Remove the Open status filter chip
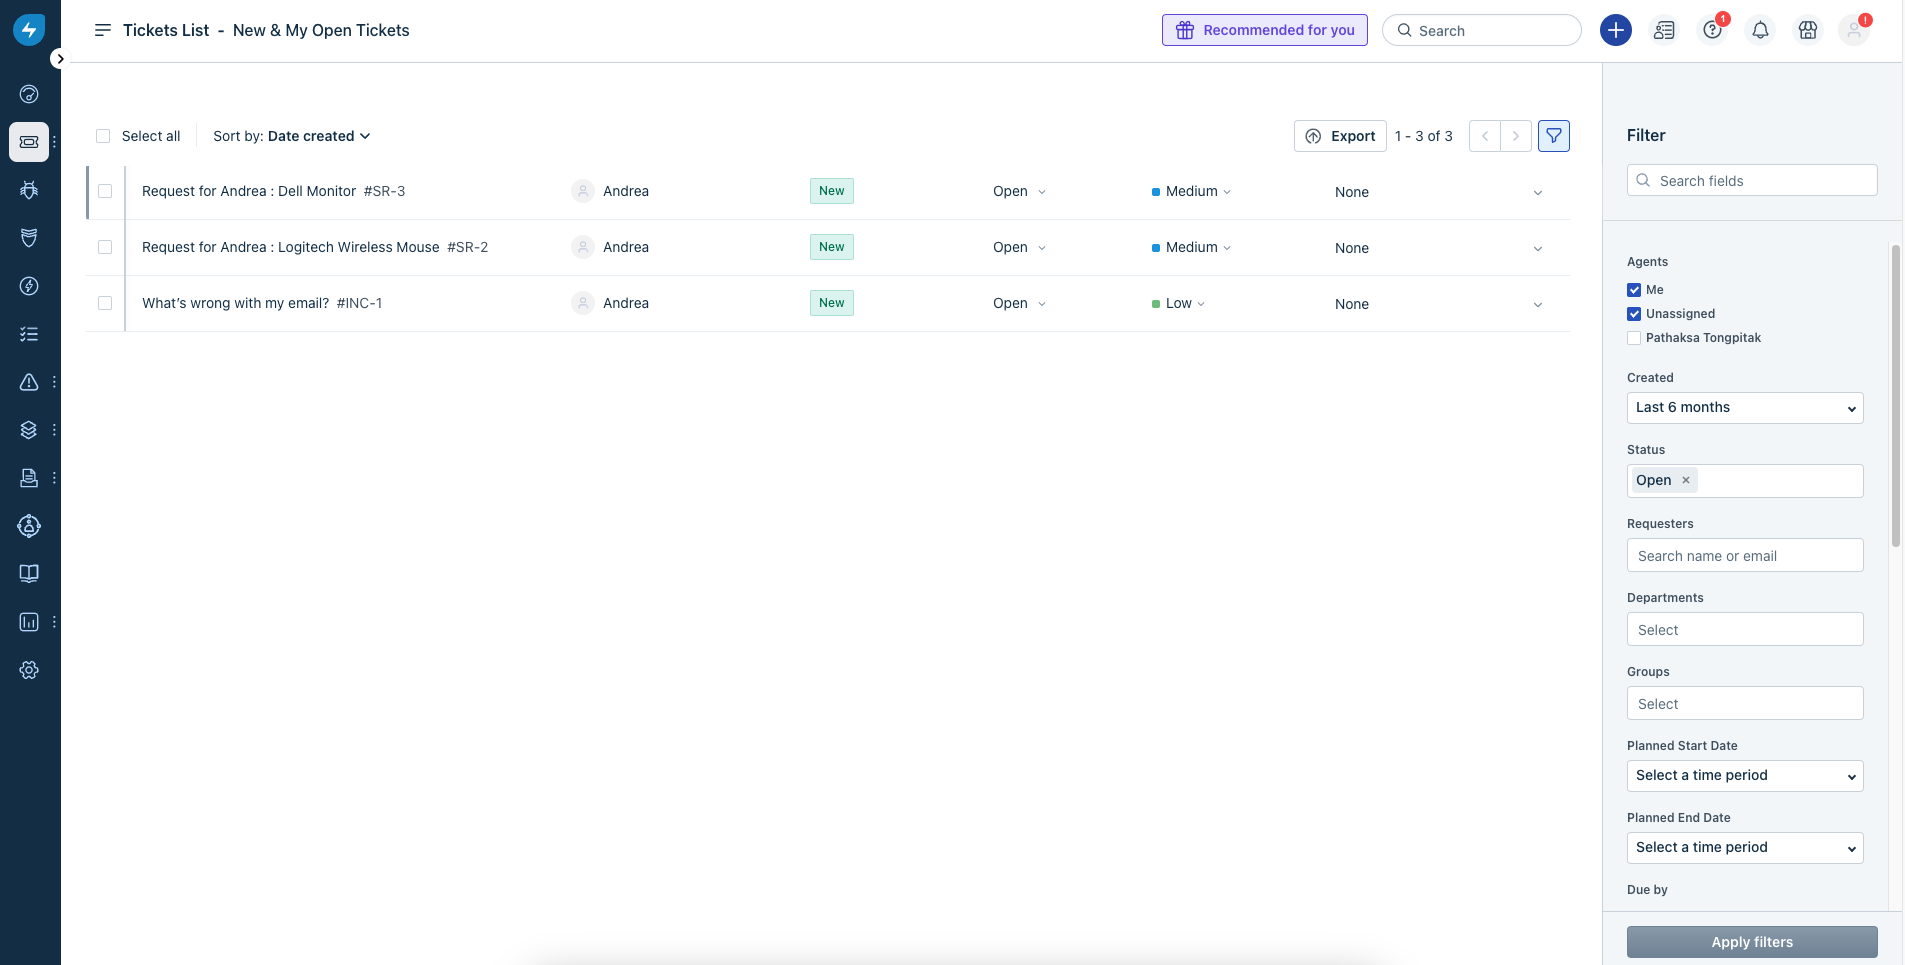The image size is (1905, 965). [1684, 481]
